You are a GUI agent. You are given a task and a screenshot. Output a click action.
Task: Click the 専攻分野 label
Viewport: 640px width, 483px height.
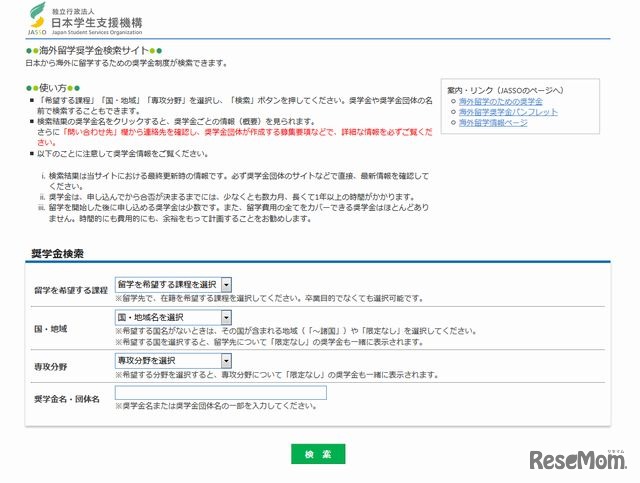[x=50, y=366]
